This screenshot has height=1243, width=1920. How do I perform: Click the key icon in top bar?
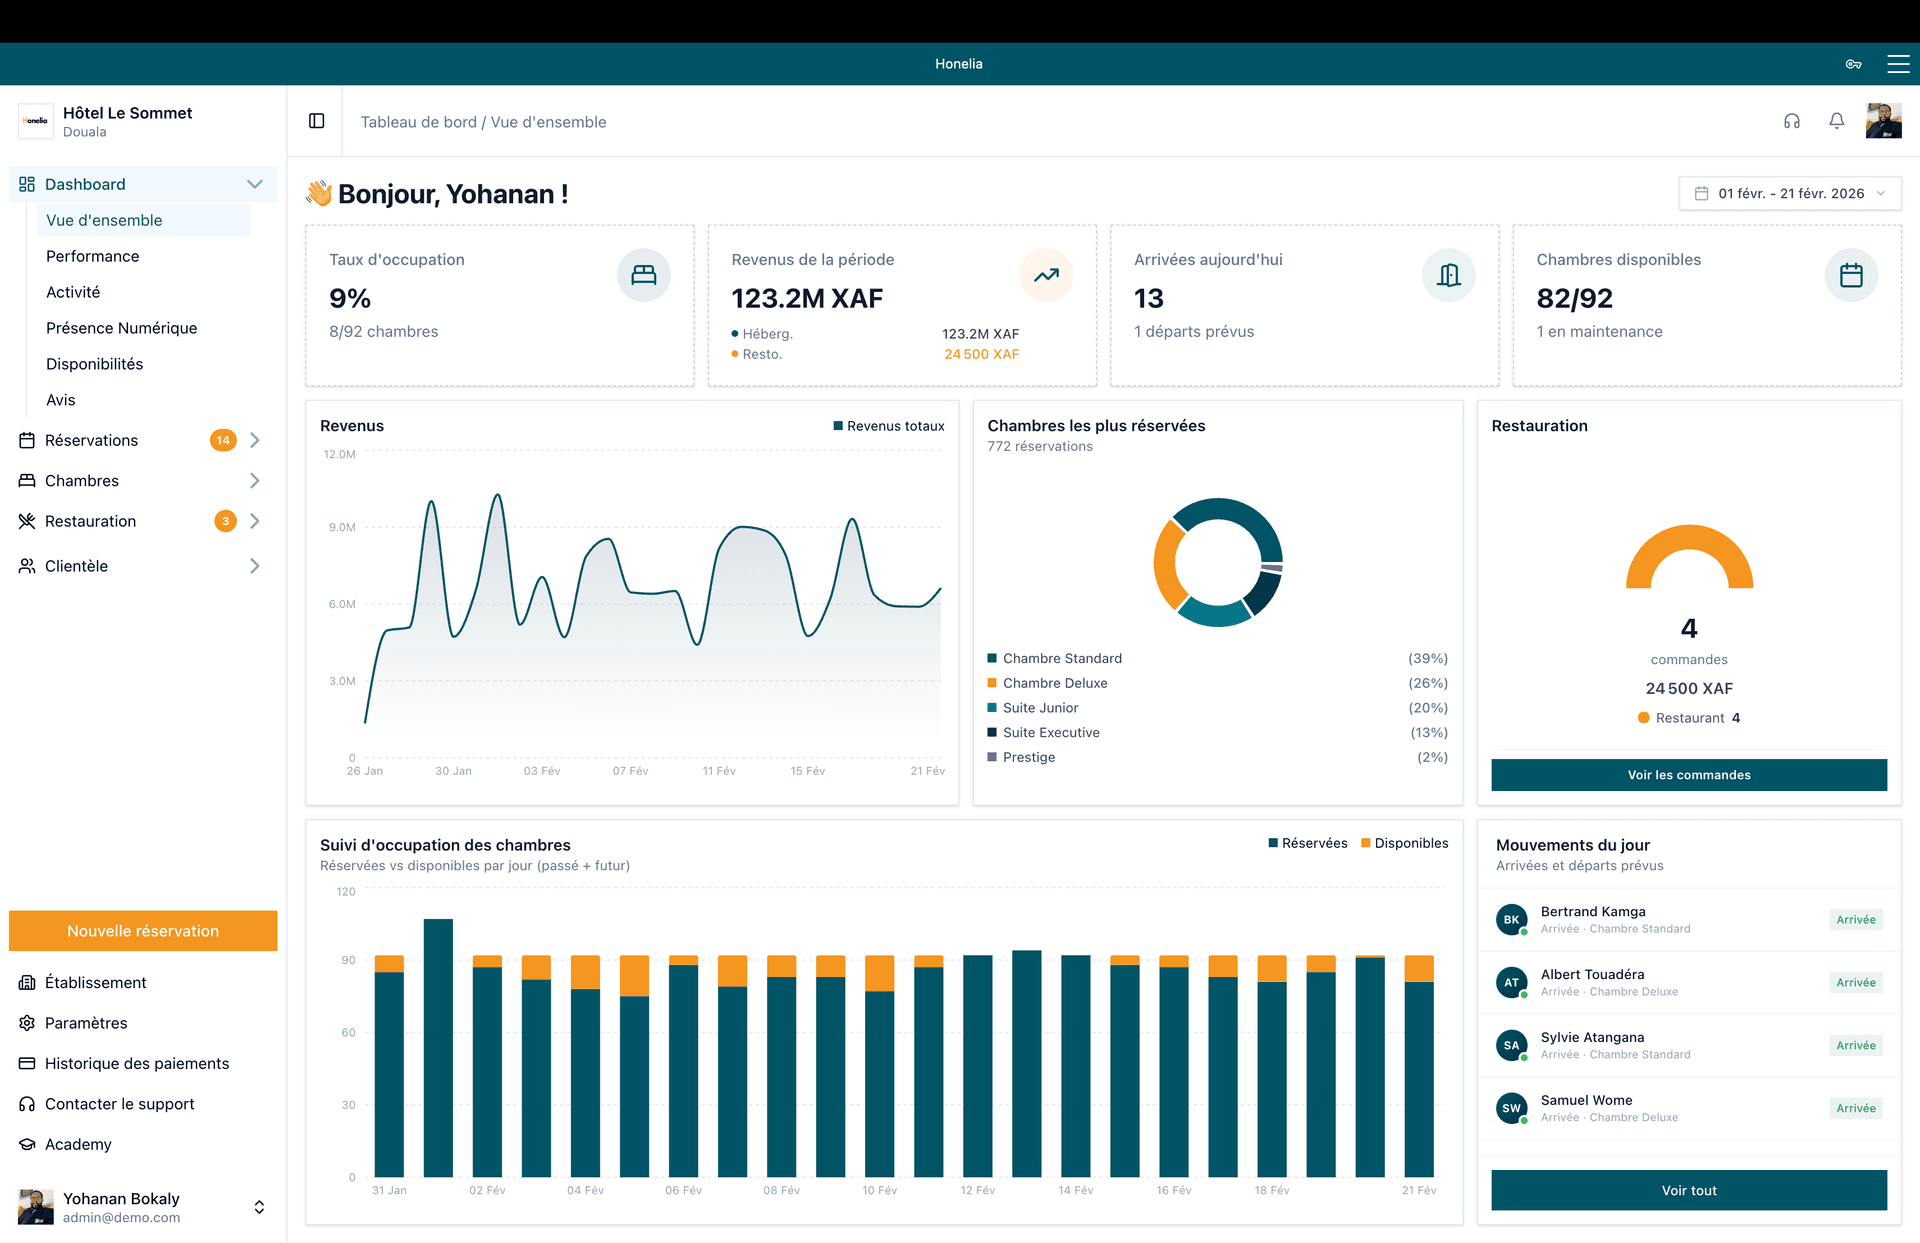[1853, 64]
